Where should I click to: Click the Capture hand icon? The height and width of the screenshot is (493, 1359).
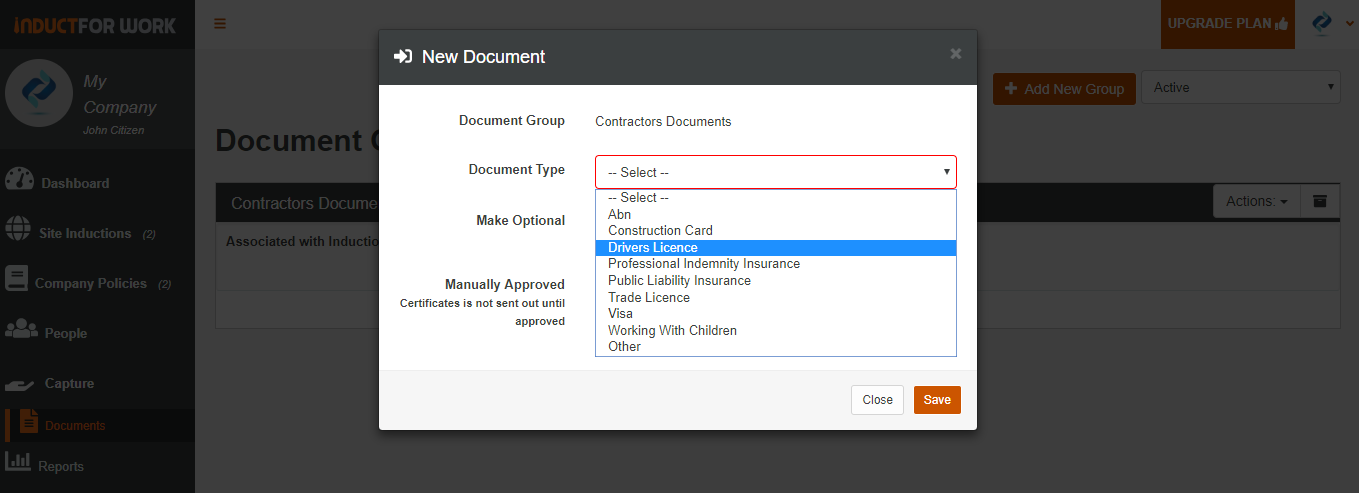(21, 383)
